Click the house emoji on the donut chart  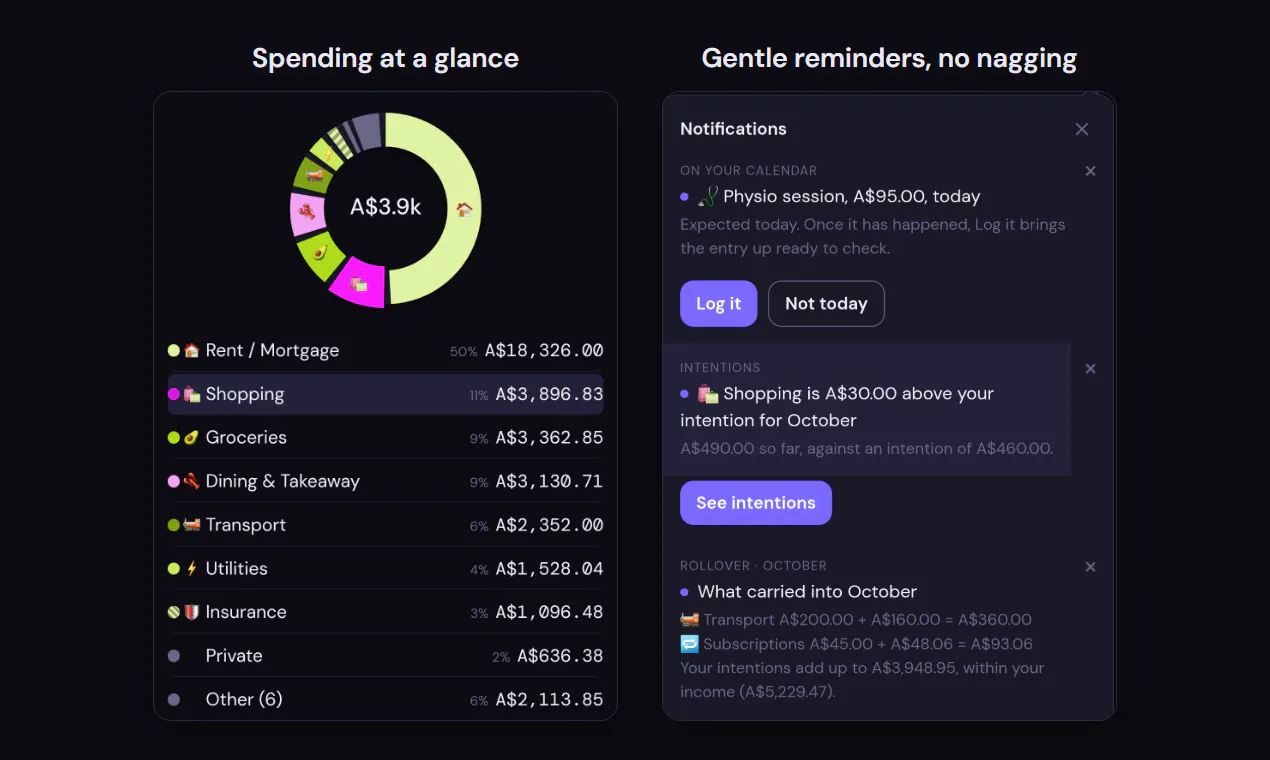(x=463, y=209)
